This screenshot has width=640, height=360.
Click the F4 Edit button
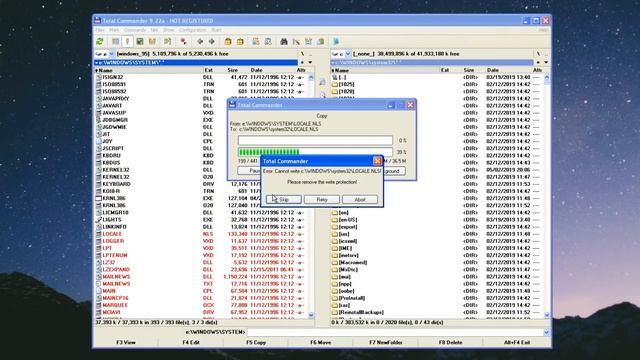pos(191,342)
